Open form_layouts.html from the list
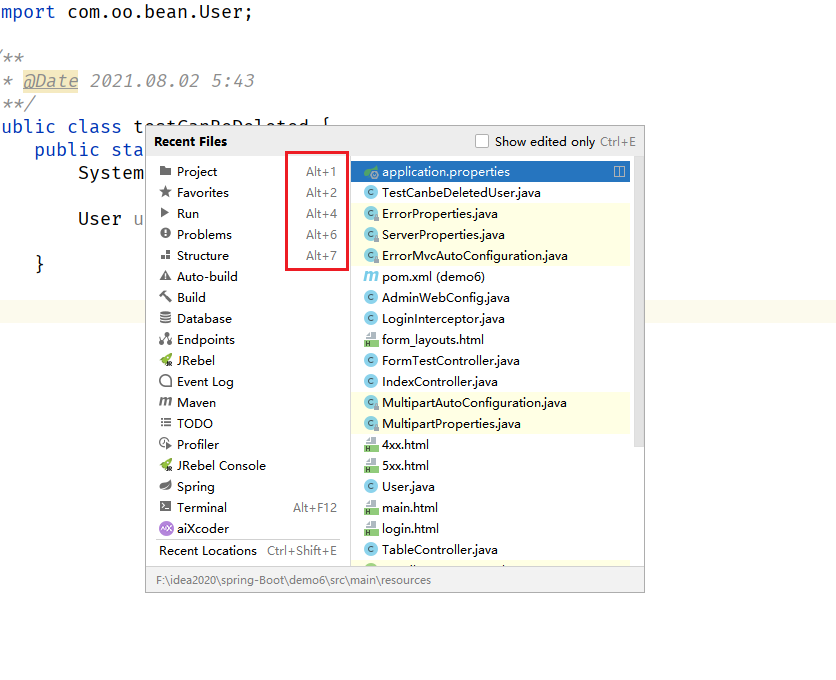 pyautogui.click(x=432, y=339)
